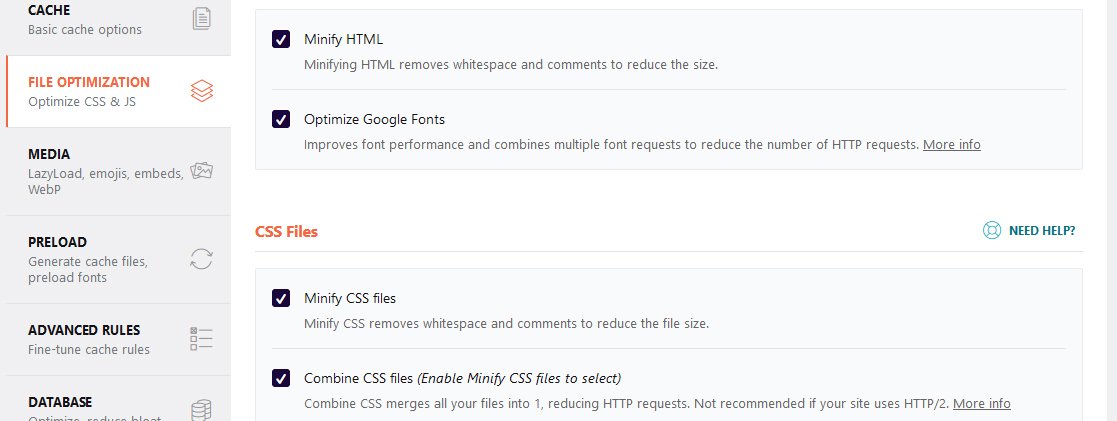Click the Media image icon in sidebar

point(202,171)
